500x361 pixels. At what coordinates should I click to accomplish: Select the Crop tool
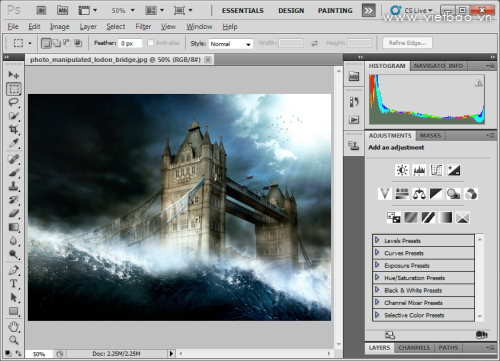(x=13, y=129)
